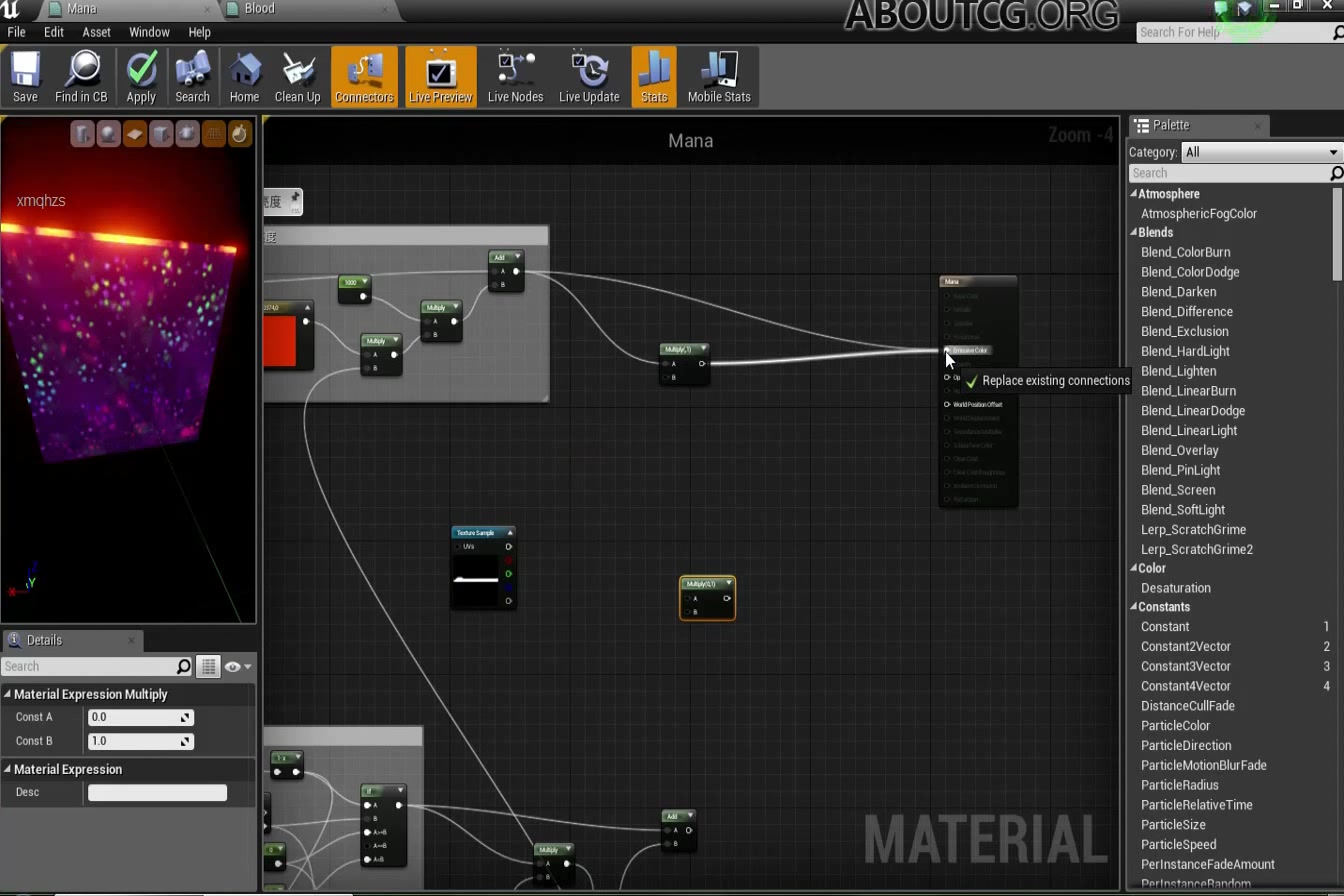Screen dimensions: 1344x896
Task: Click the Palette search field
Action: pyautogui.click(x=1230, y=173)
